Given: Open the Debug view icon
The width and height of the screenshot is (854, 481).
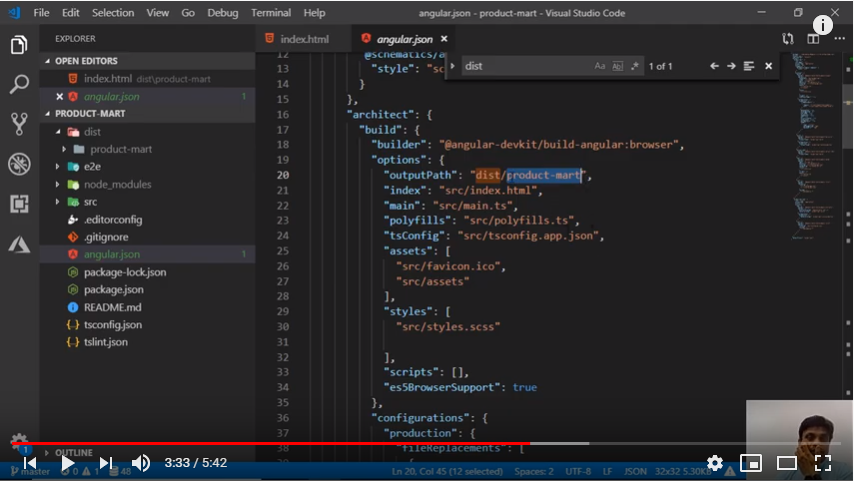Looking at the screenshot, I should coord(18,163).
